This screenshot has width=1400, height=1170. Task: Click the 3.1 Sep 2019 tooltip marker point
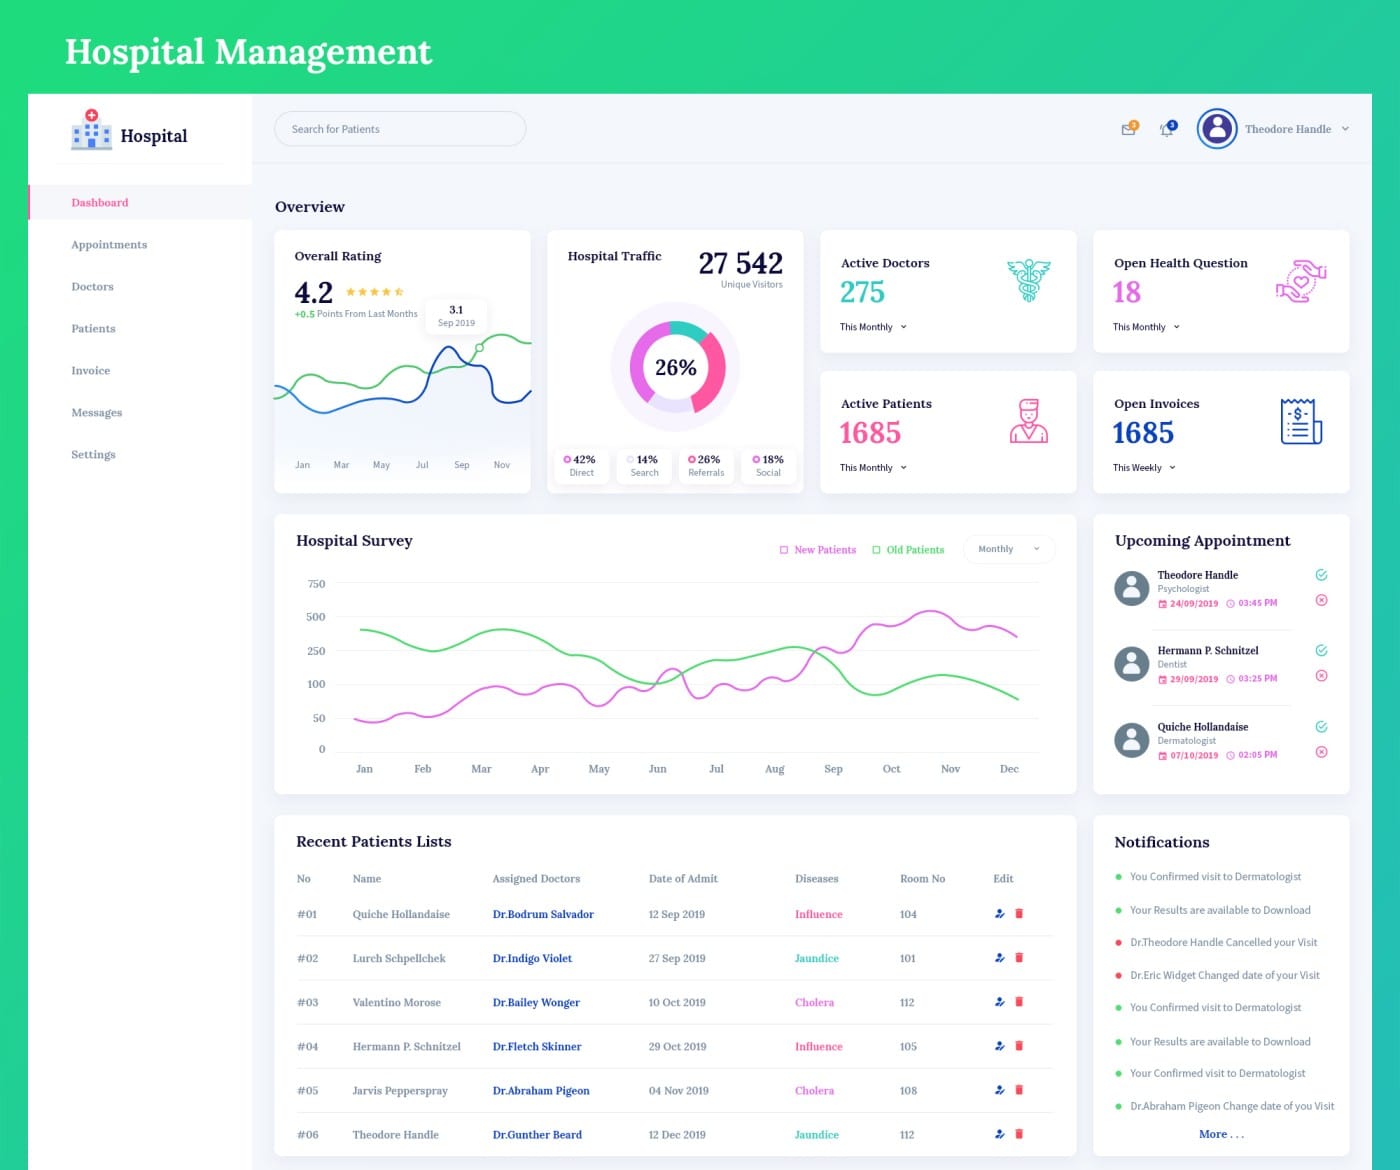point(479,348)
